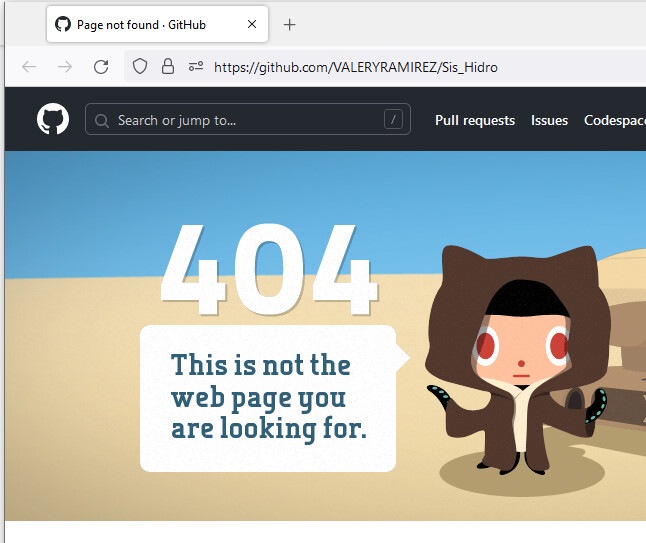The image size is (646, 543).
Task: Open a new browser tab
Action: tap(290, 25)
